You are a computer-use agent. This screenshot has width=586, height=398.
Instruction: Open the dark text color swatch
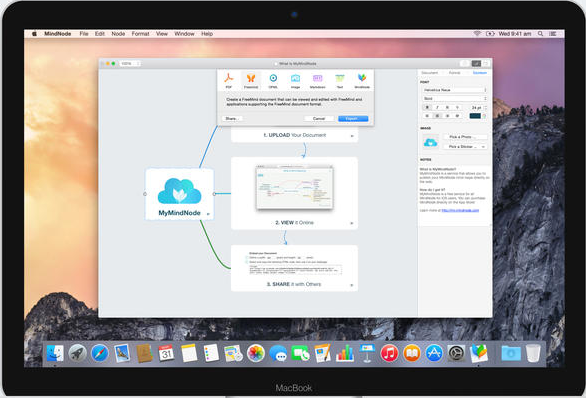[x=475, y=116]
